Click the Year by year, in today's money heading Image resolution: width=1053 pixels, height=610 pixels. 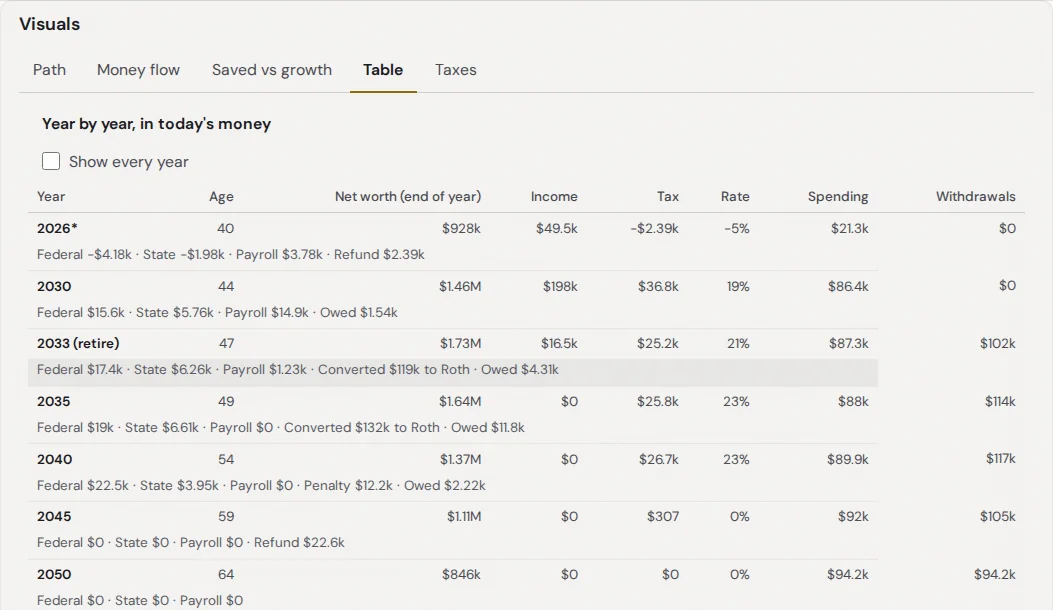(x=156, y=124)
